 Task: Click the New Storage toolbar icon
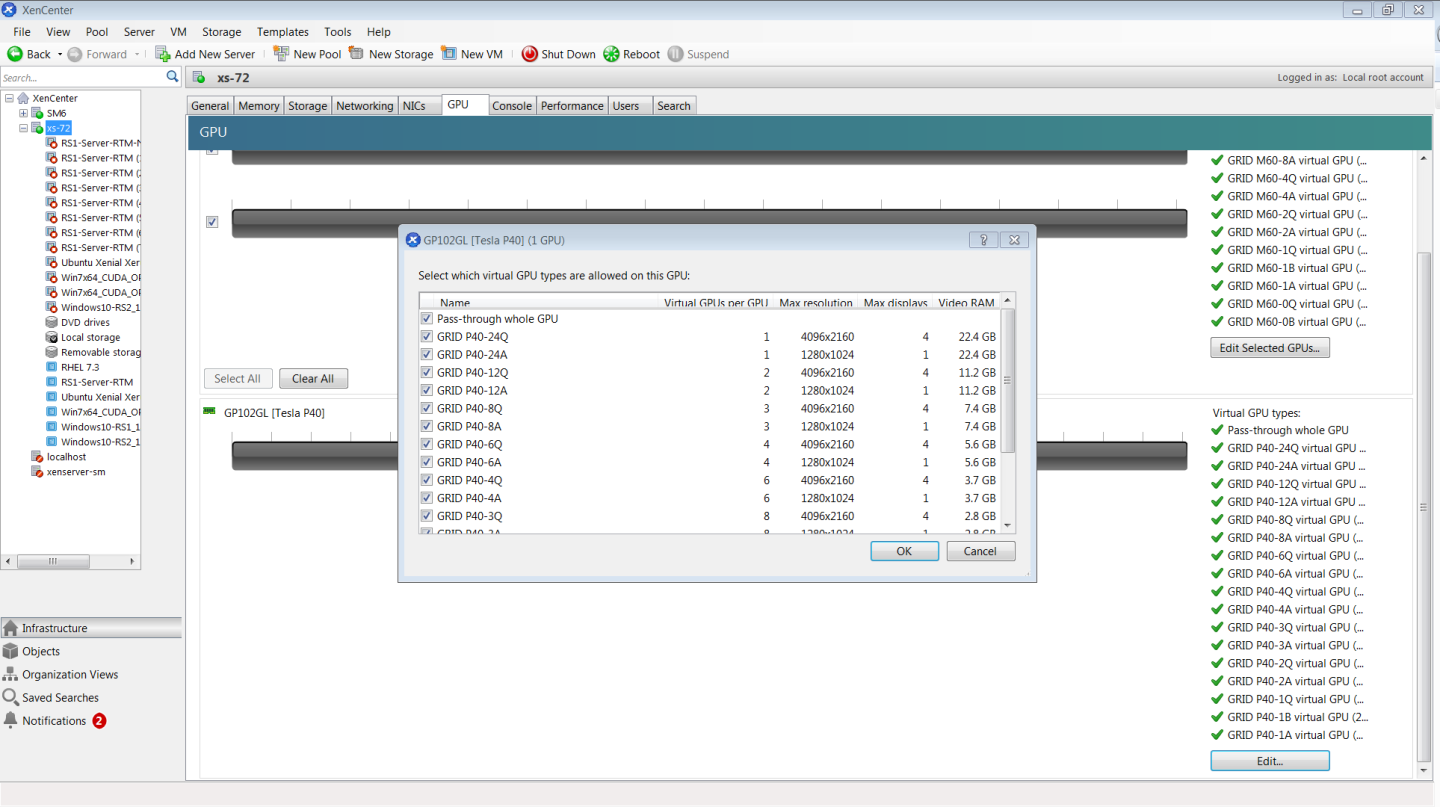click(356, 54)
